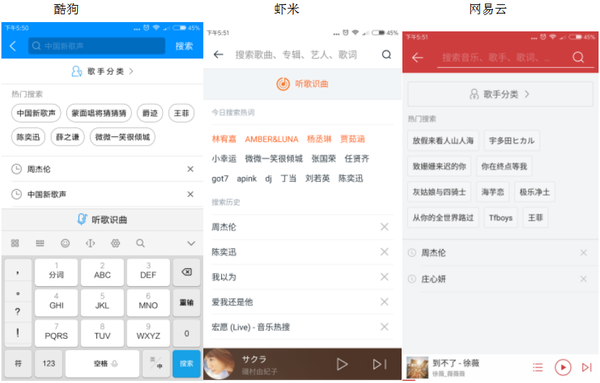
Task: Skip to next track in Xiami mini player
Action: (x=380, y=364)
